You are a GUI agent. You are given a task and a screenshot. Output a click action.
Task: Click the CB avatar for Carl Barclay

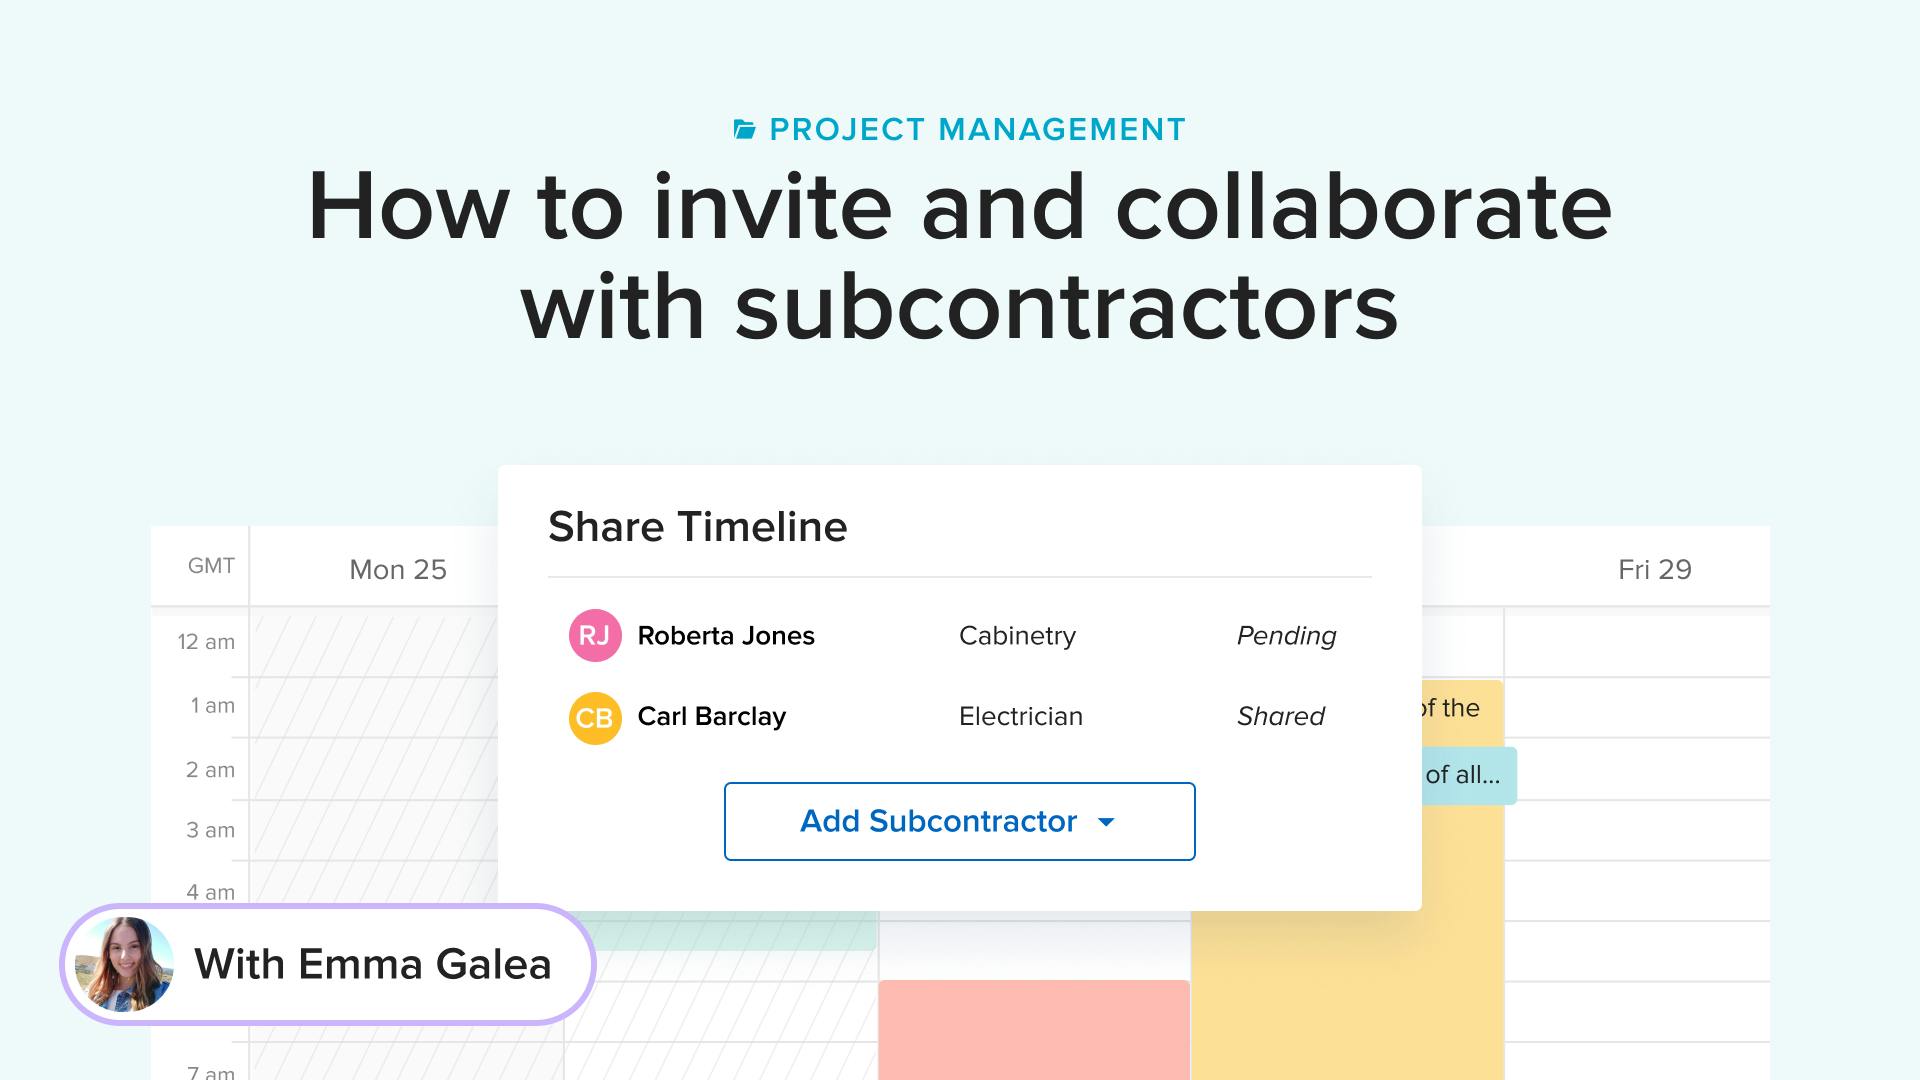[595, 718]
